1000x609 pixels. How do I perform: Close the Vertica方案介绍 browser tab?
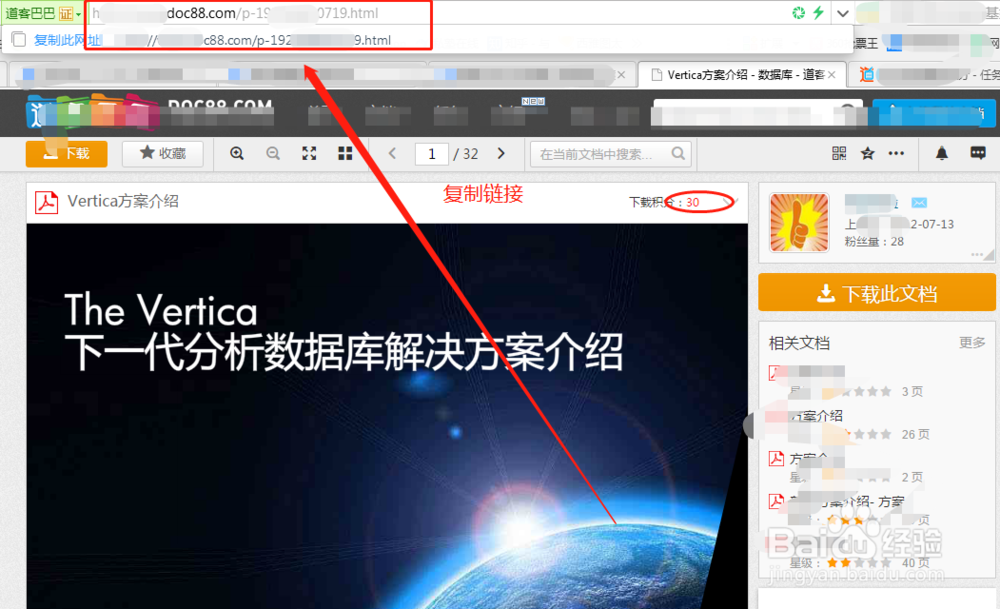click(832, 75)
